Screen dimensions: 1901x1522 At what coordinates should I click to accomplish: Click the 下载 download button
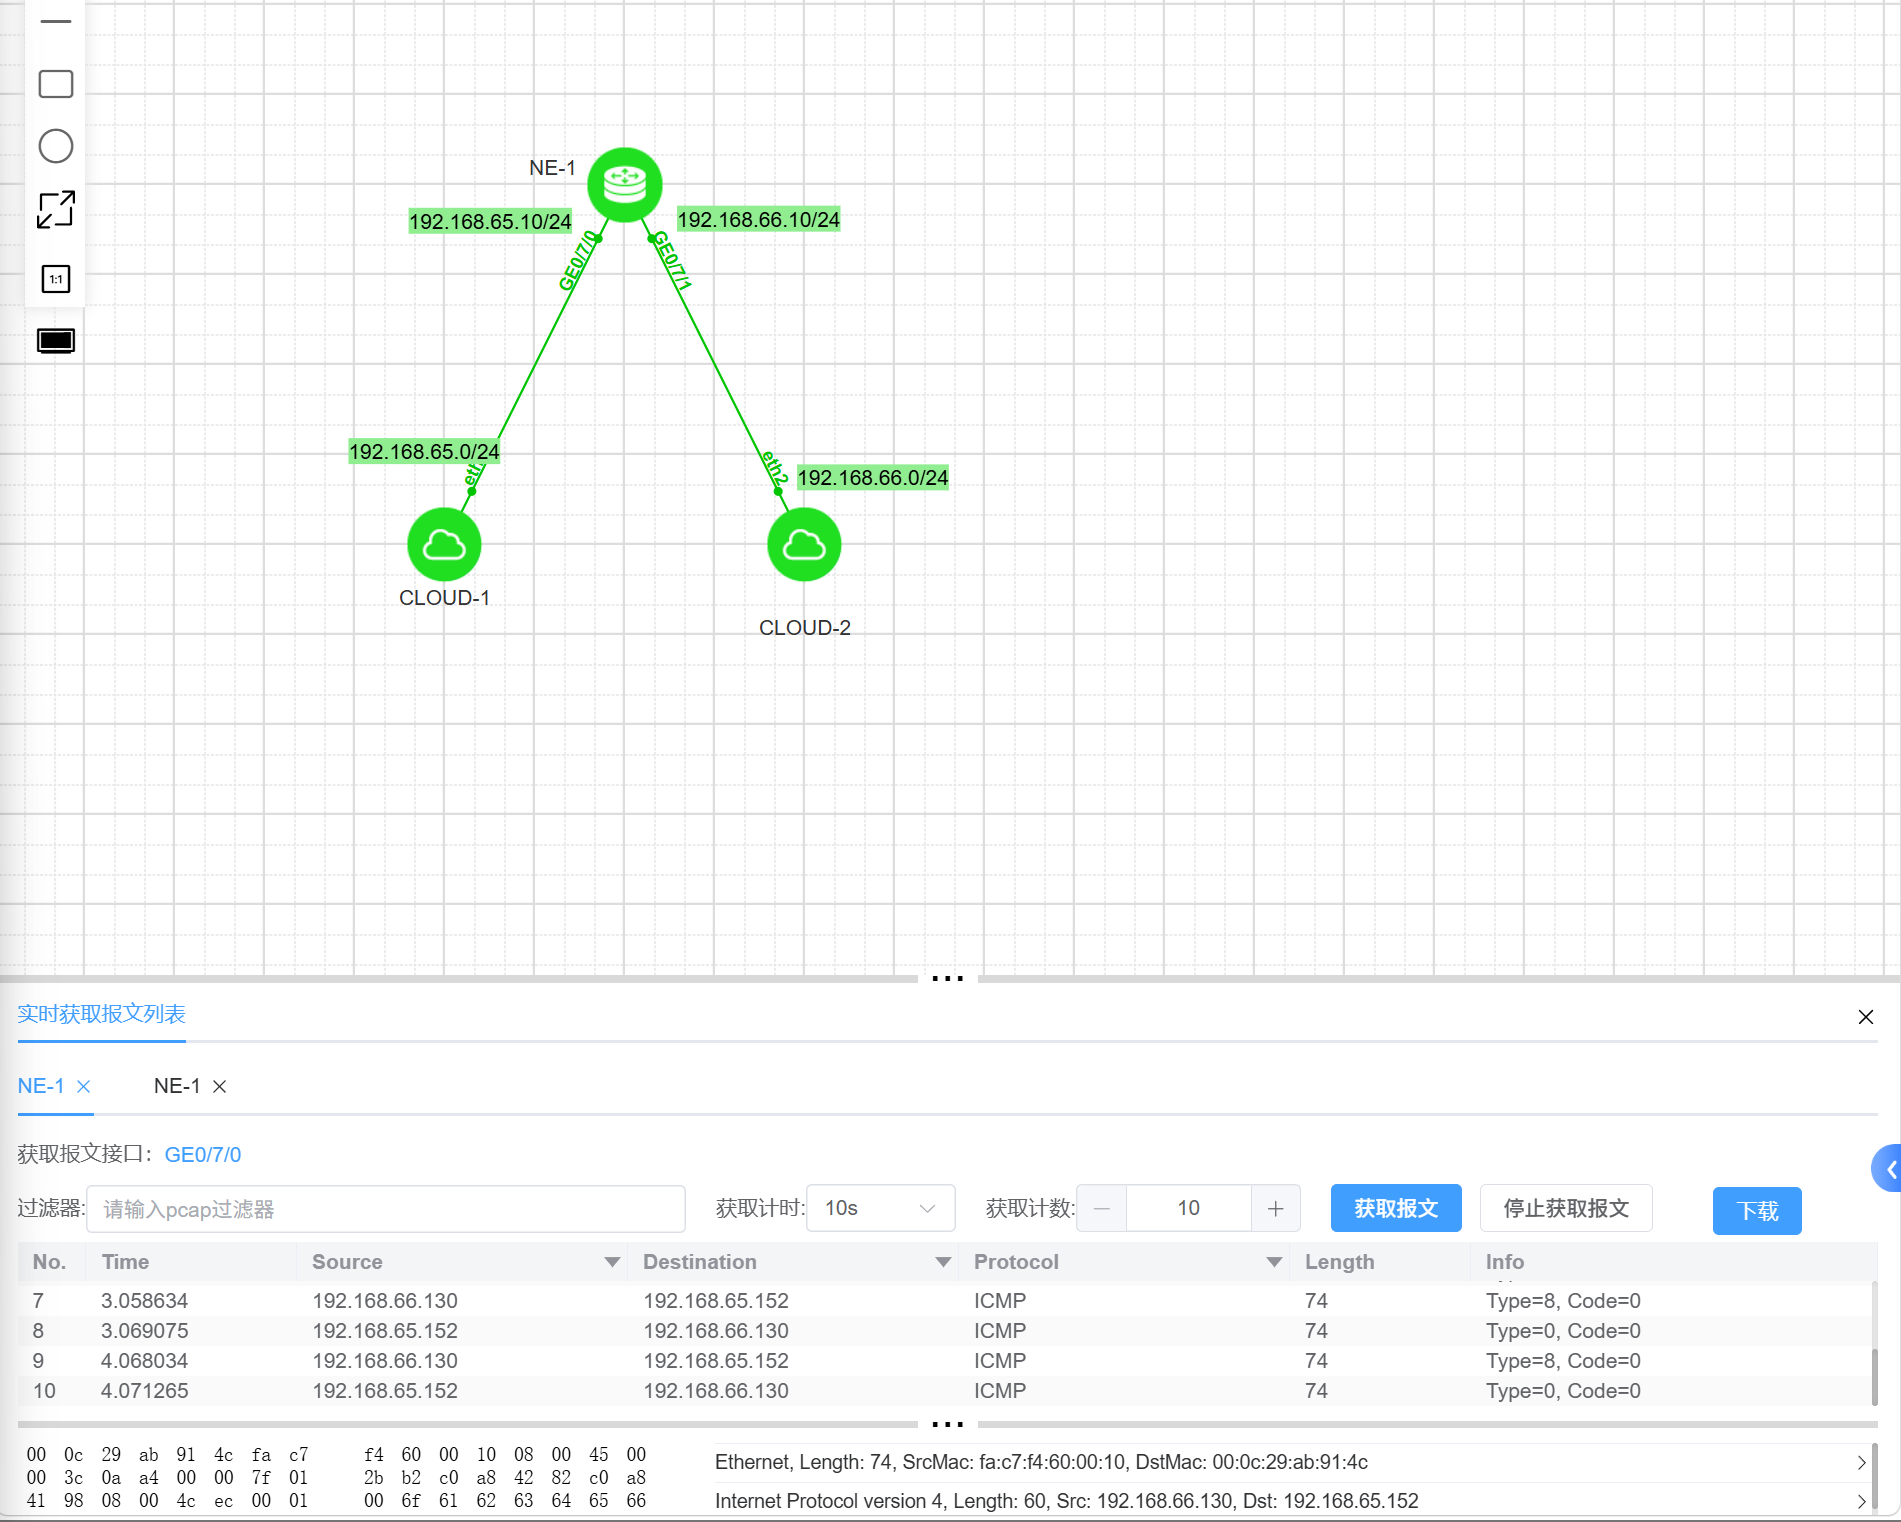(x=1757, y=1211)
